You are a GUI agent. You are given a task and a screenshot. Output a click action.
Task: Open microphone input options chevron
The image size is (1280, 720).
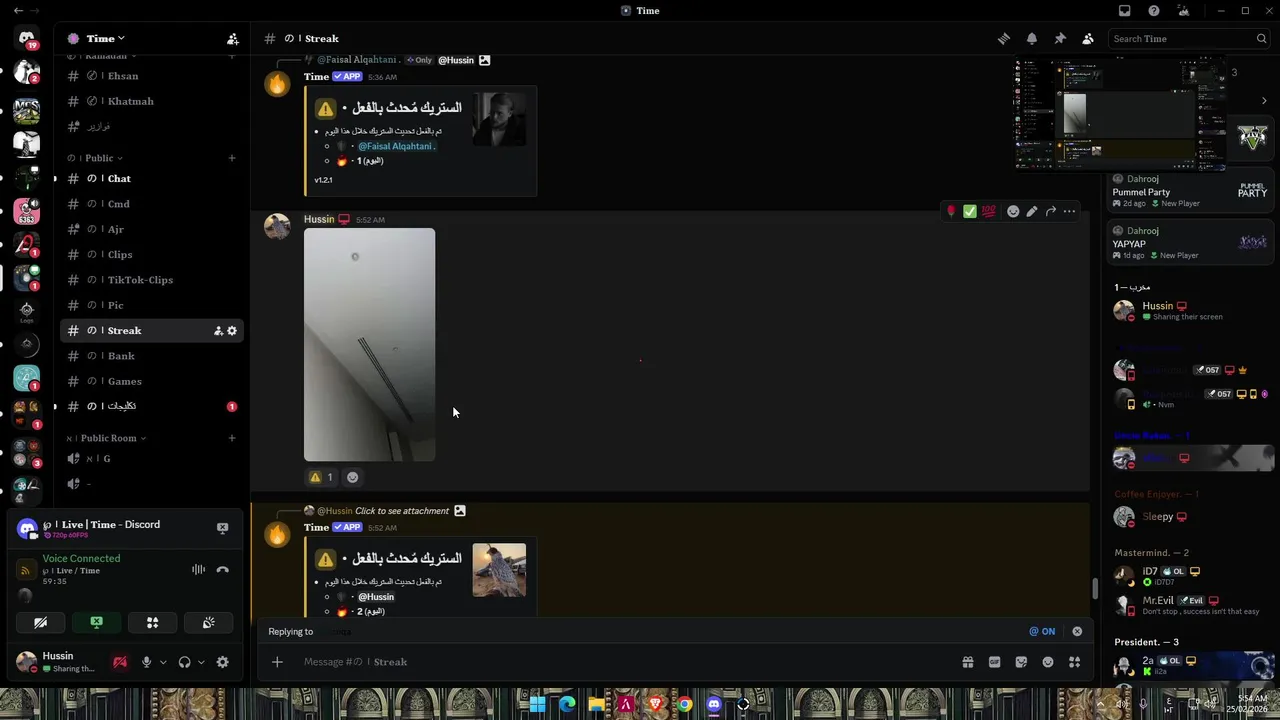click(x=163, y=662)
